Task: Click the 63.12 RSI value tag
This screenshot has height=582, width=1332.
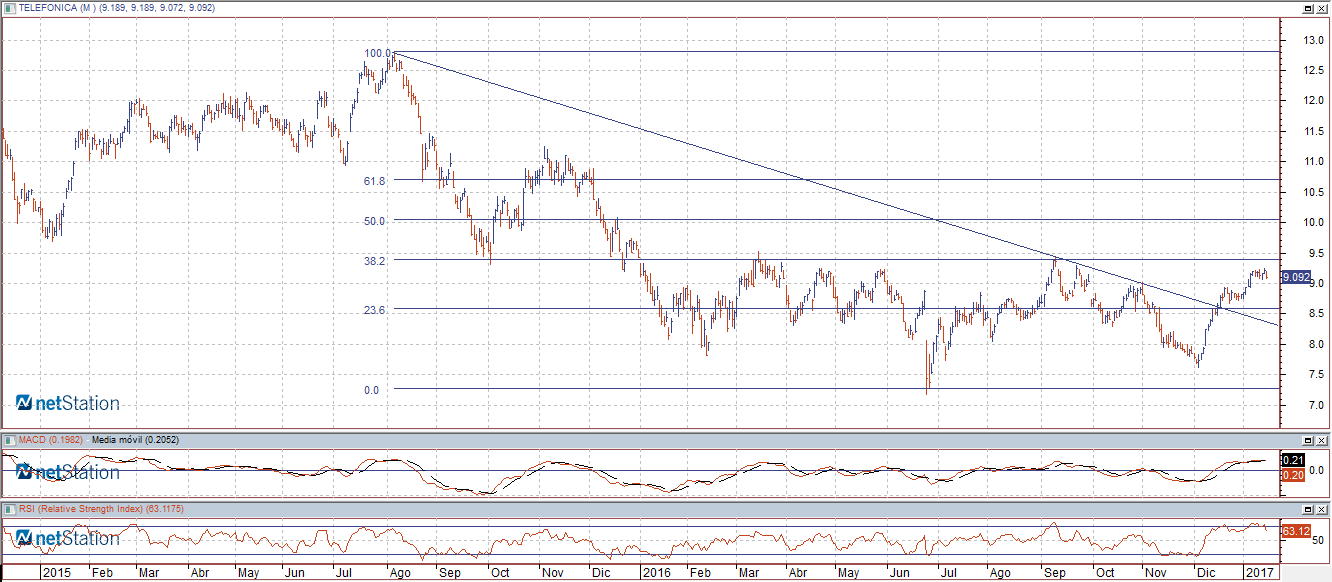Action: coord(1295,530)
